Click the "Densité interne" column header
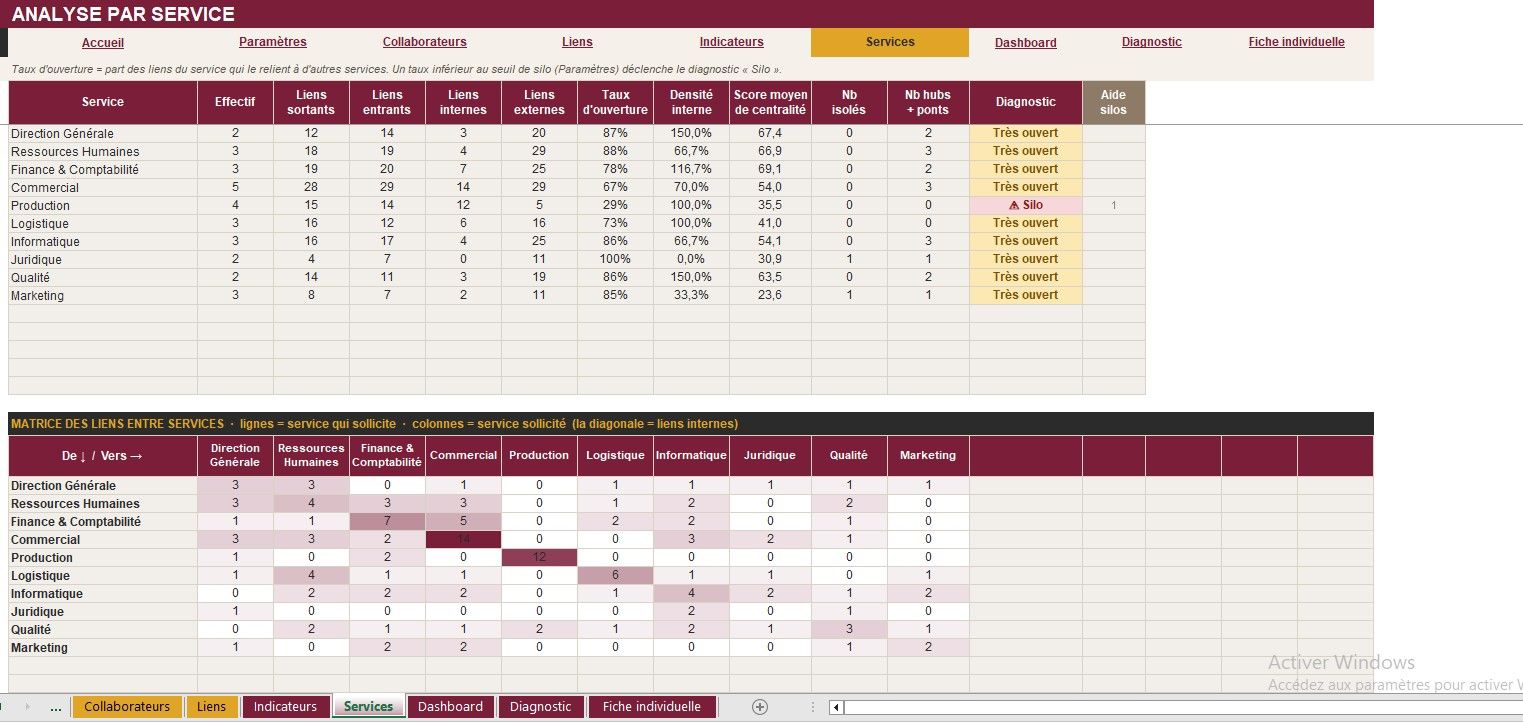The image size is (1523, 722). pyautogui.click(x=691, y=102)
